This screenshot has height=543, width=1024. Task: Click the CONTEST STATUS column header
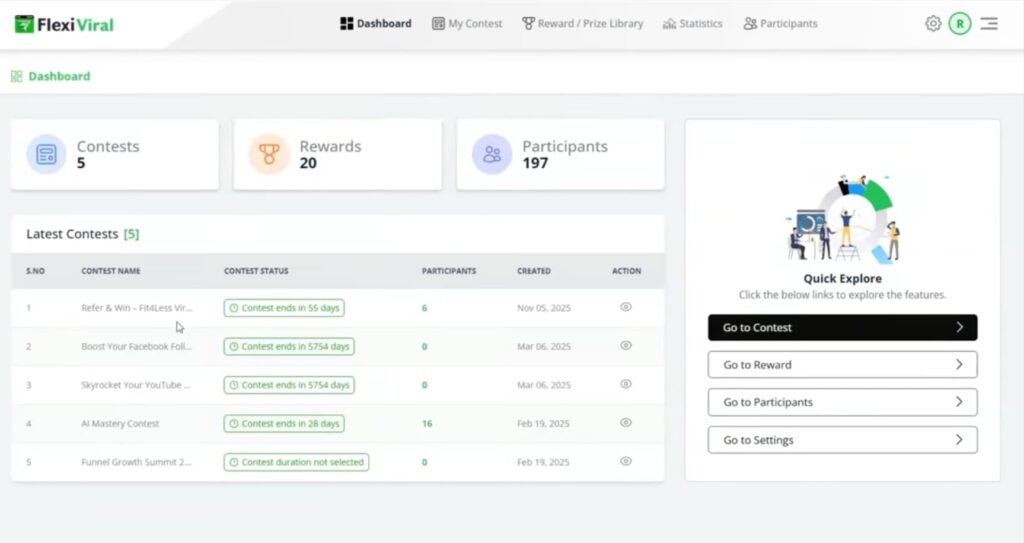coord(256,271)
